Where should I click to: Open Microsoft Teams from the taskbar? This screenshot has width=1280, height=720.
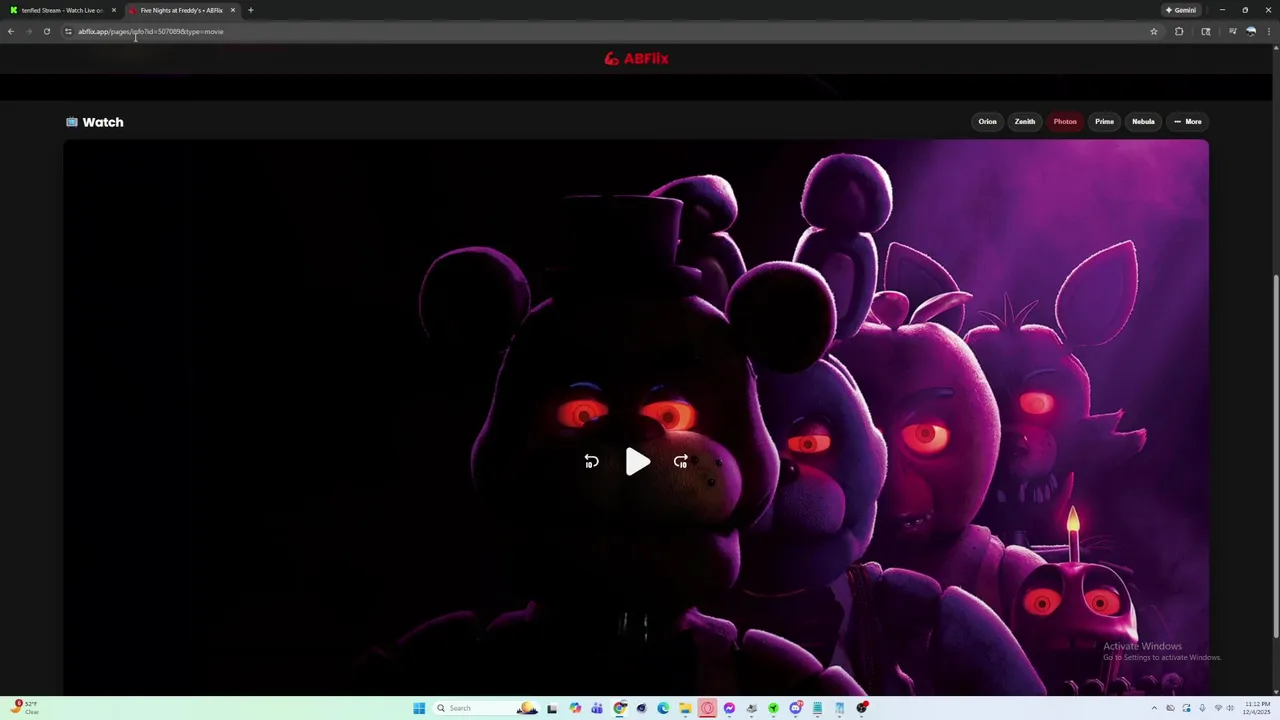tap(597, 708)
